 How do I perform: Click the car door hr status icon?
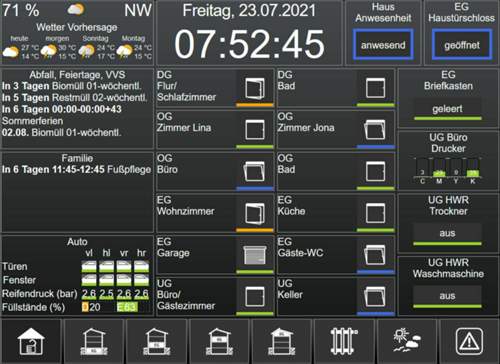141,267
